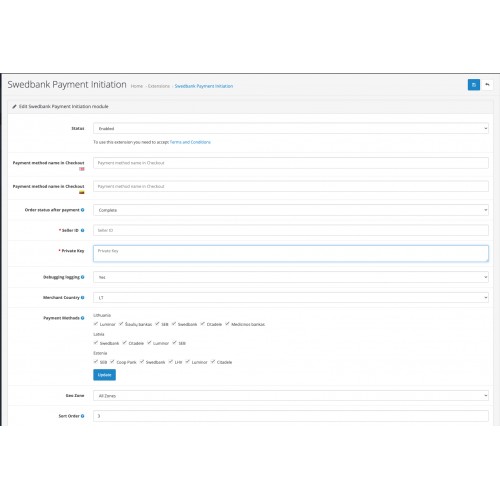The width and height of the screenshot is (500, 500).
Task: Click the help icon beside Sort Order
Action: click(82, 416)
